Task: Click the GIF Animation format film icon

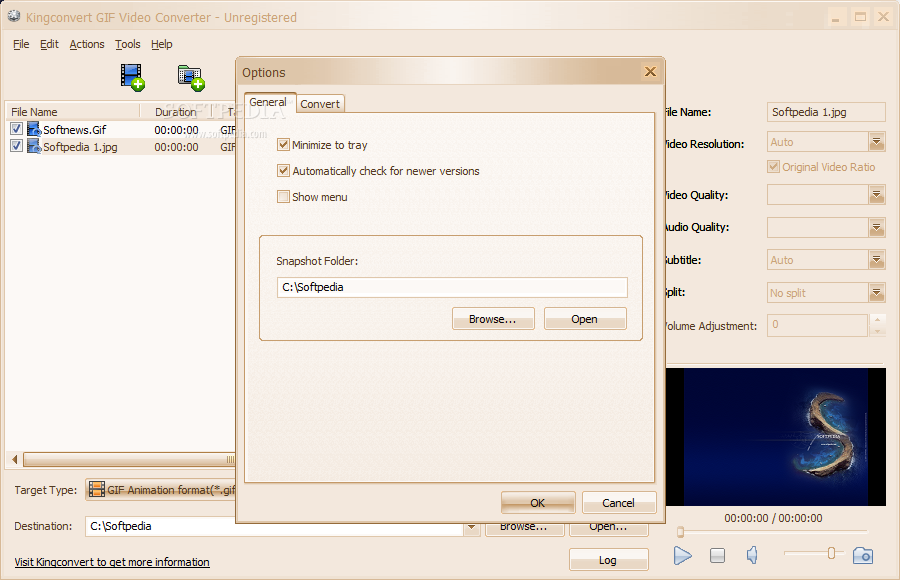Action: [97, 489]
